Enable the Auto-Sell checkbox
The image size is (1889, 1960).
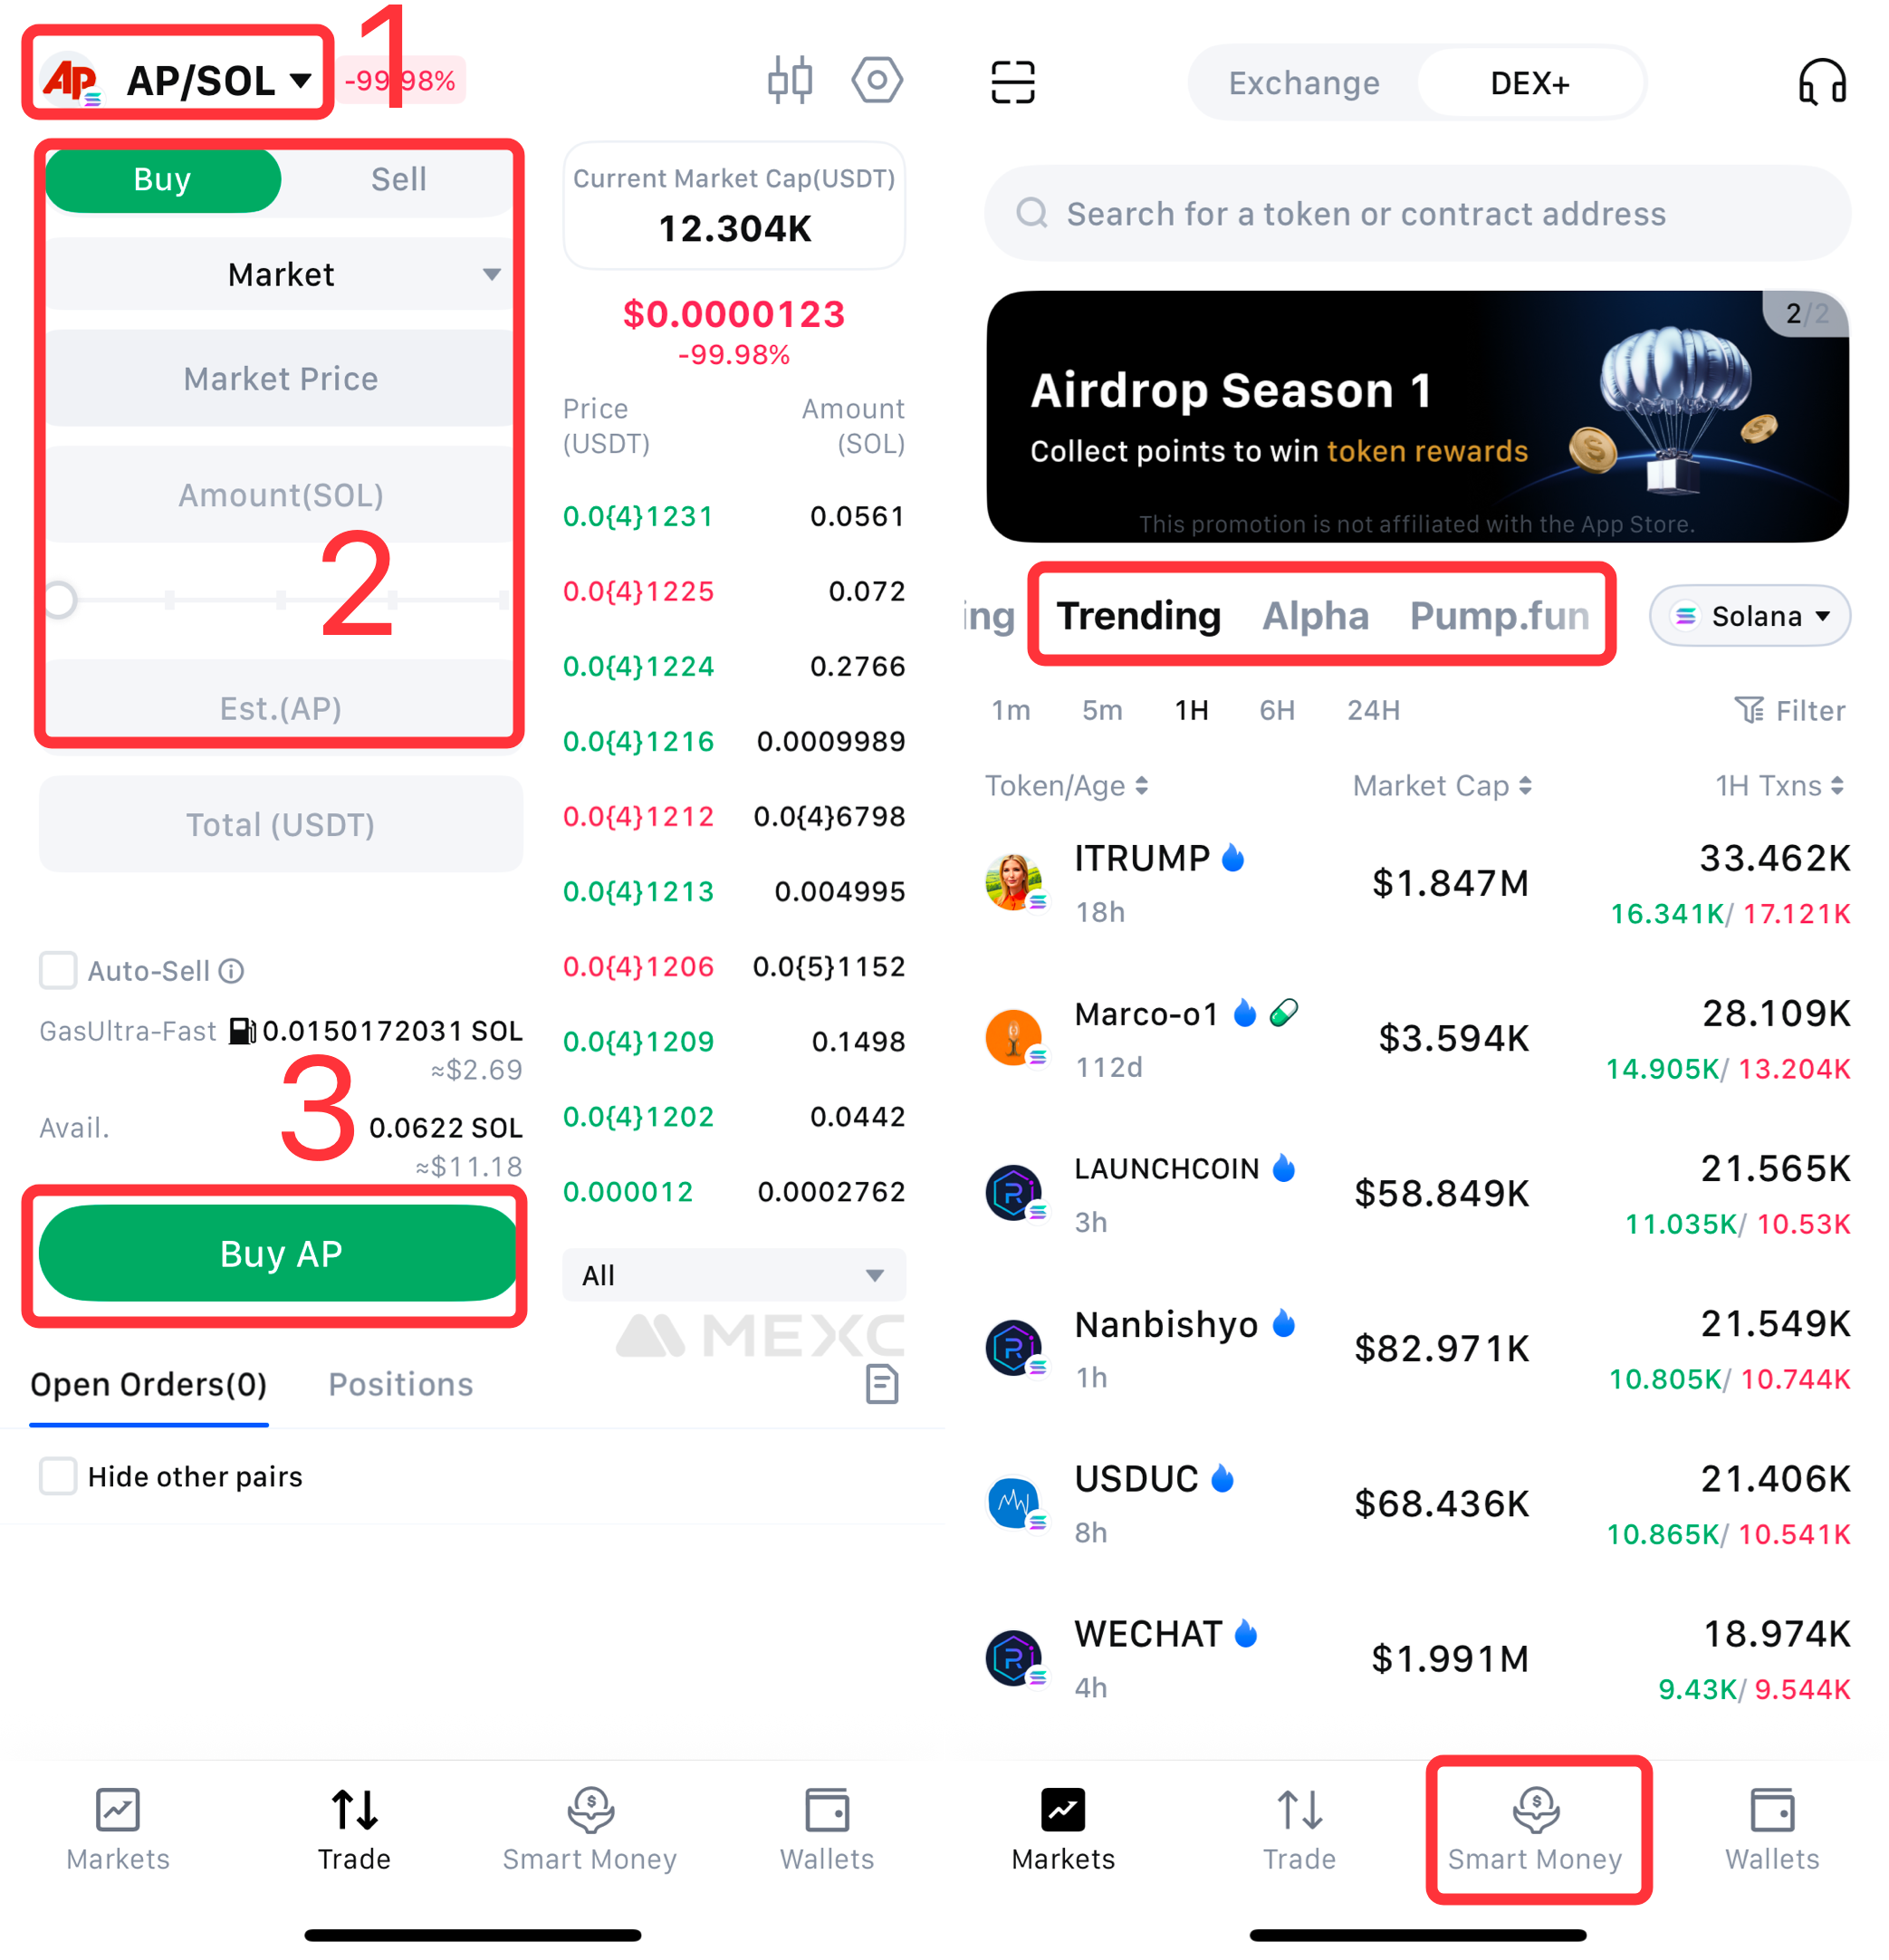click(x=58, y=970)
